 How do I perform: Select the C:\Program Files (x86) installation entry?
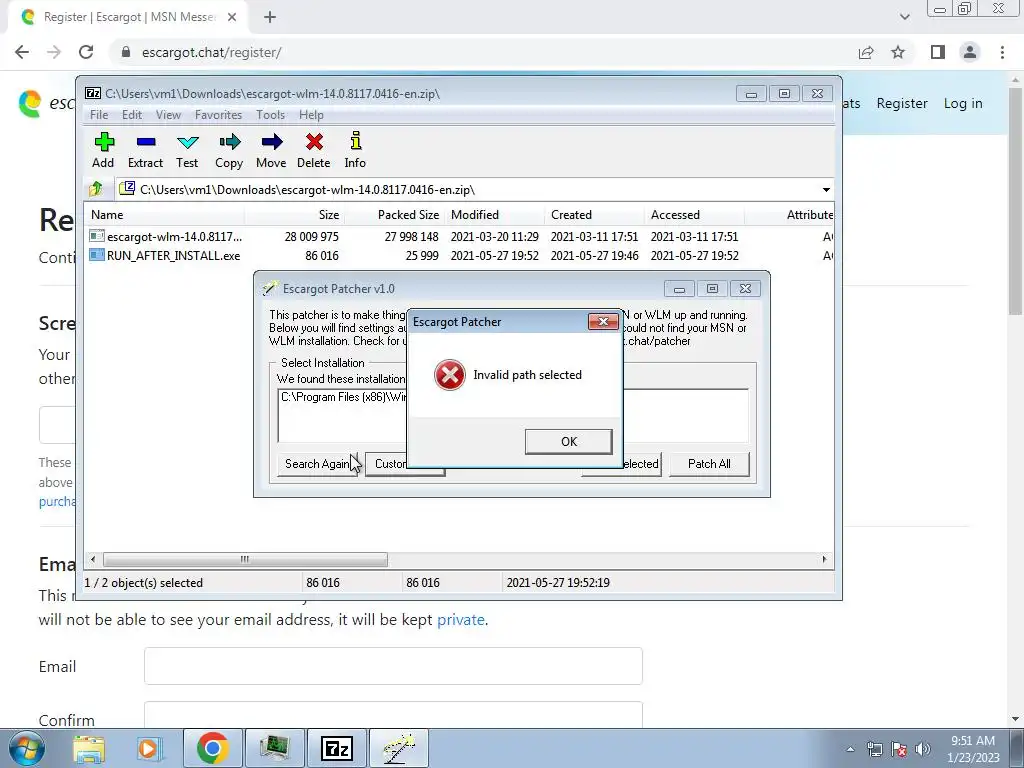[x=344, y=397]
